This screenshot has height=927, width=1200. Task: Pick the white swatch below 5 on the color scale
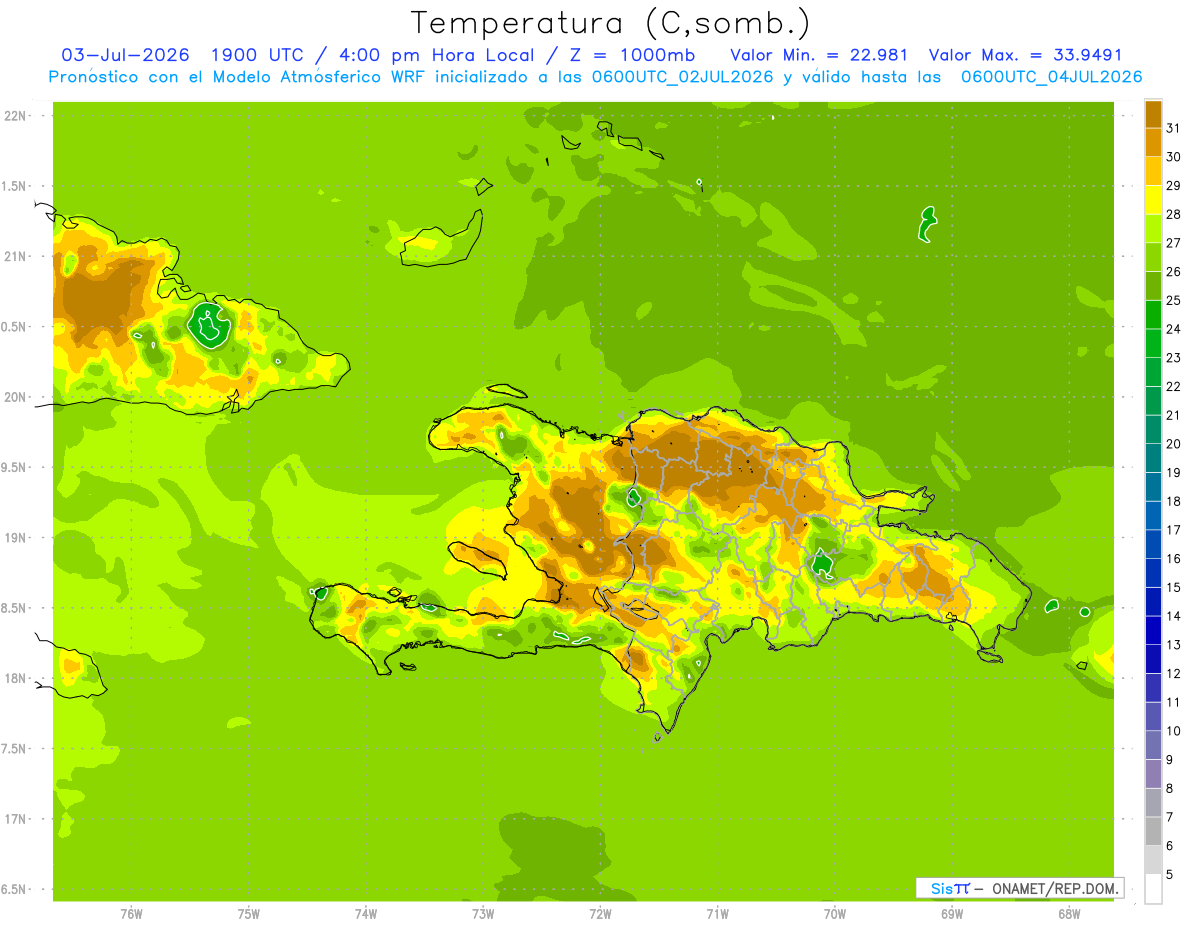click(x=1153, y=889)
